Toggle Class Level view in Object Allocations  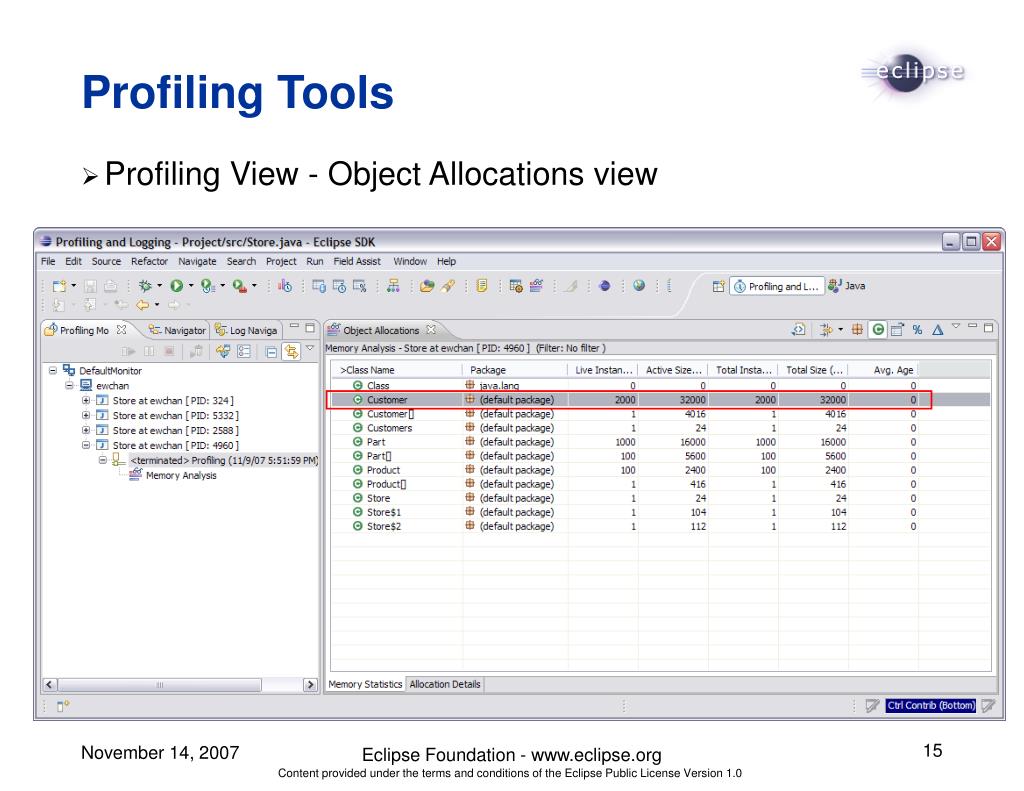coord(878,330)
